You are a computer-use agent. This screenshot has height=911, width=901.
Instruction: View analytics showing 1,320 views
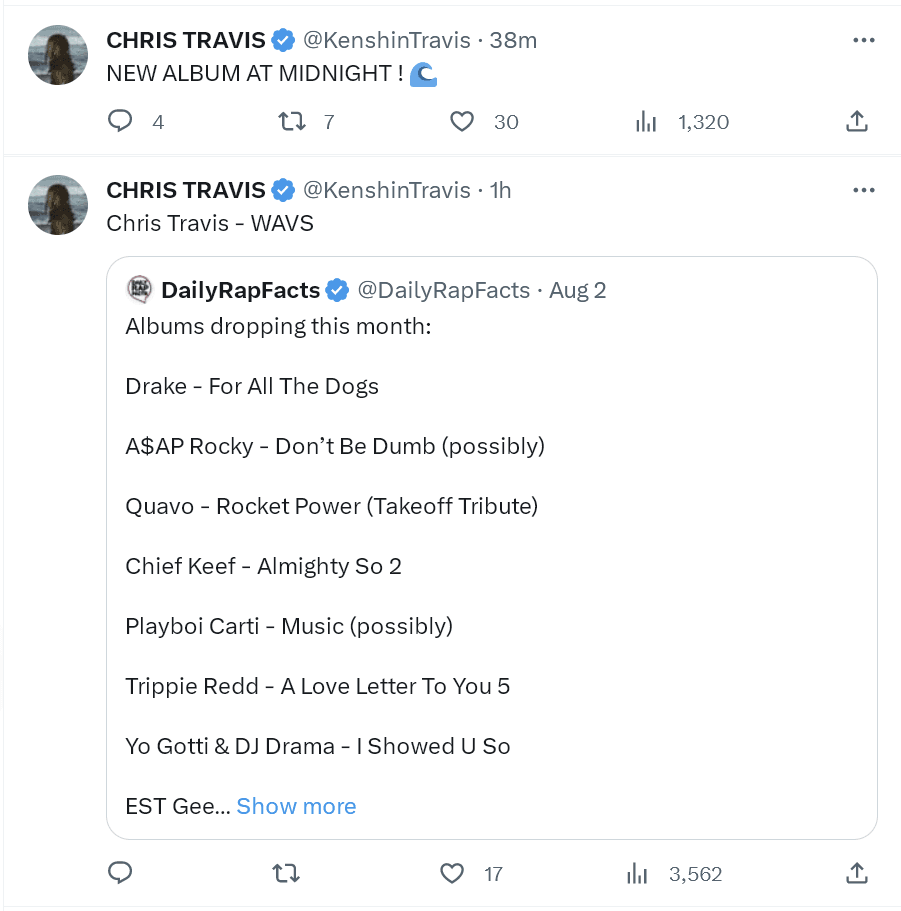point(647,122)
